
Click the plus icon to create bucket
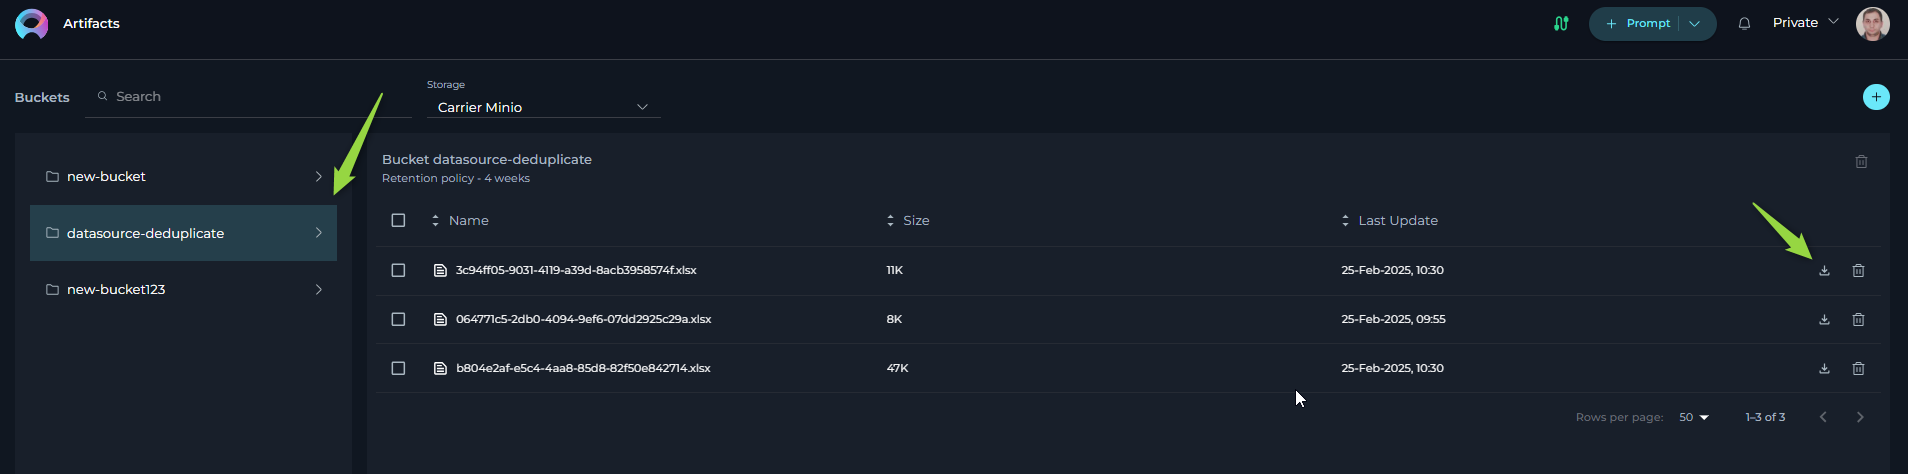click(1876, 97)
